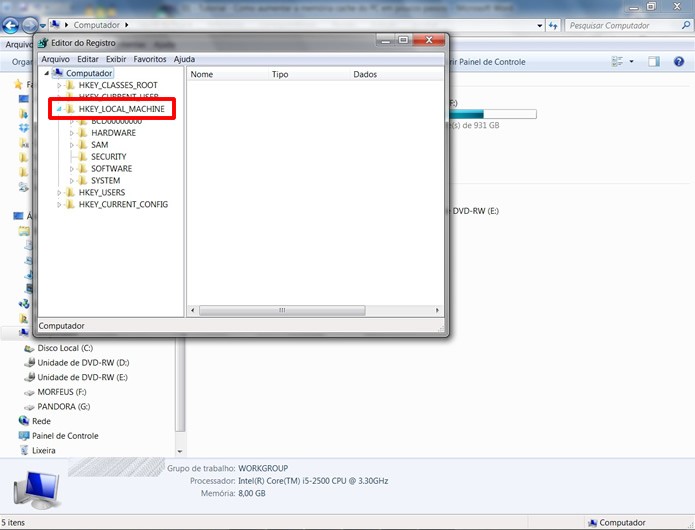Select the HKEY_CLASSES_ROOT folder icon
The width and height of the screenshot is (695, 530).
(70, 85)
